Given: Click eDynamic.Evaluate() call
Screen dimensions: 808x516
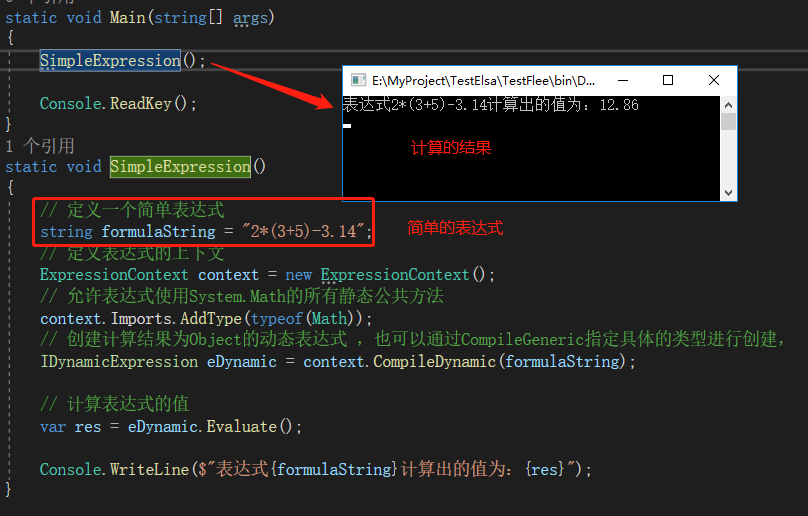Looking at the screenshot, I should pyautogui.click(x=214, y=427).
